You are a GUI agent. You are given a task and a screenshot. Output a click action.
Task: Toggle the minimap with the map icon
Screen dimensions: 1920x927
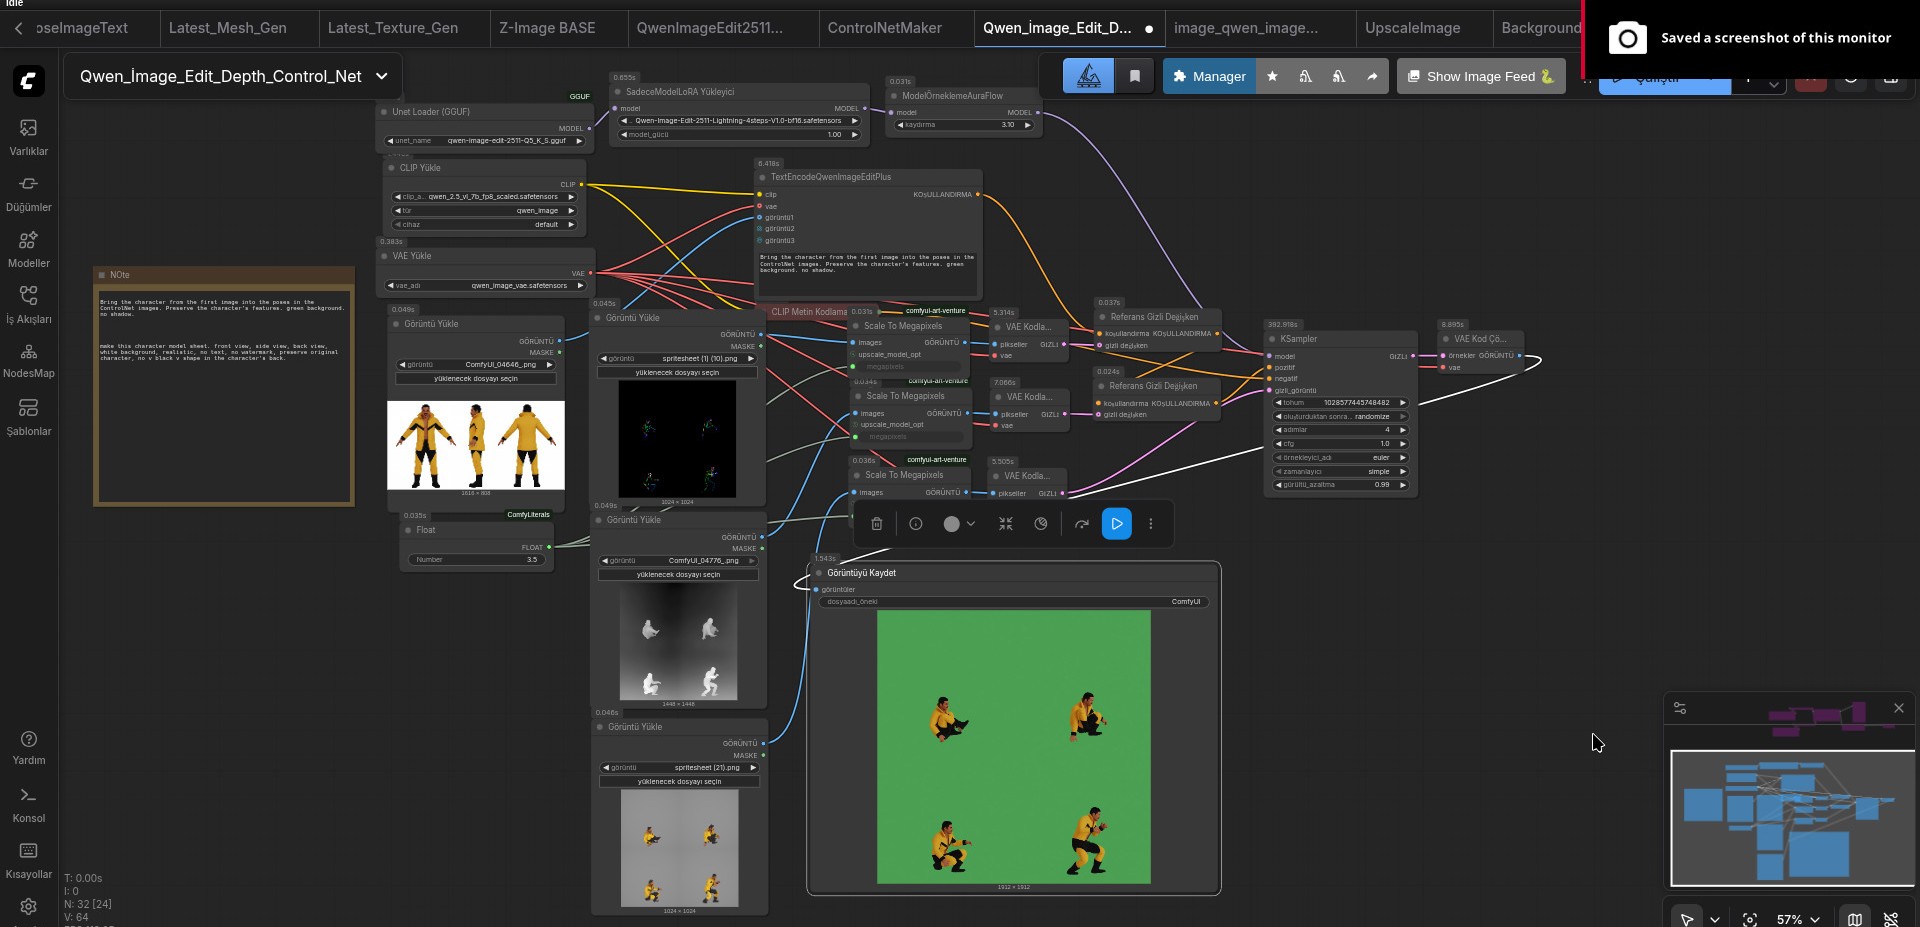1854,919
